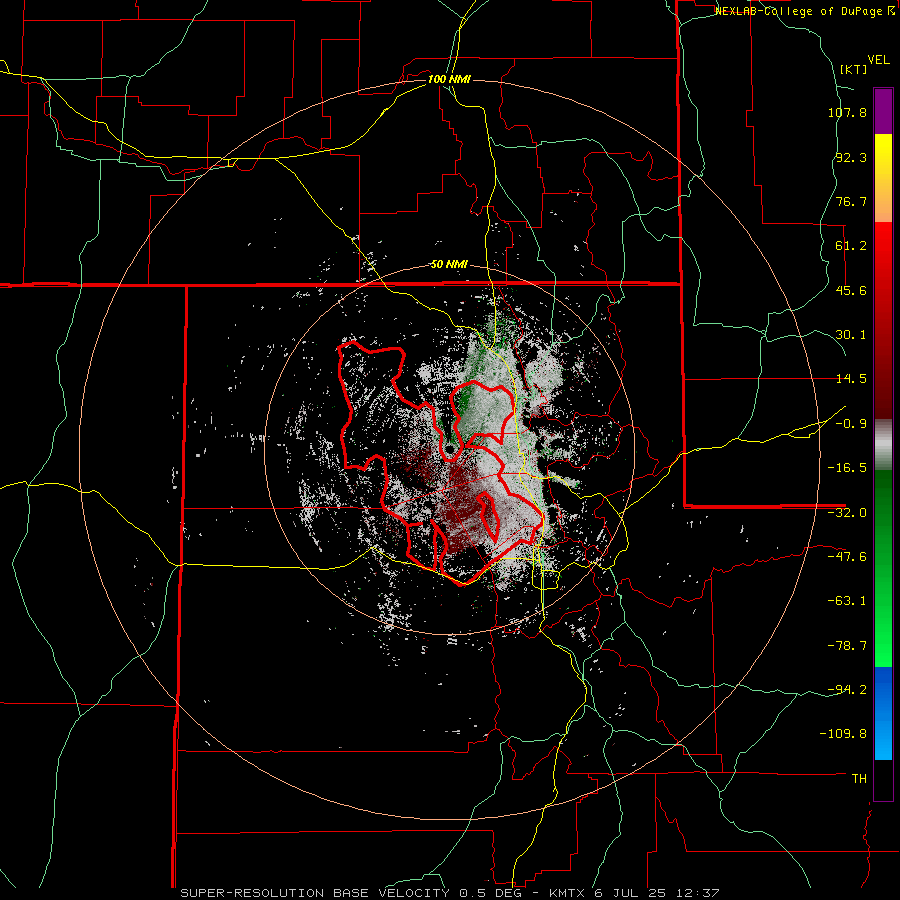
Task: Click the TH threshold label
Action: tap(859, 778)
